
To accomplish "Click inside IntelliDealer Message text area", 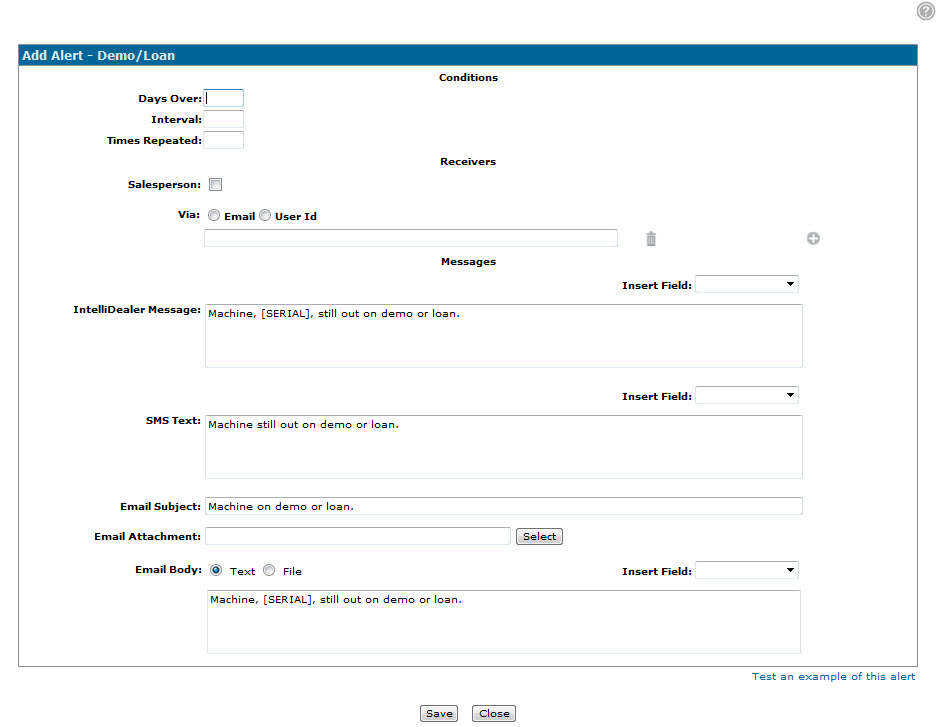I will tap(504, 336).
